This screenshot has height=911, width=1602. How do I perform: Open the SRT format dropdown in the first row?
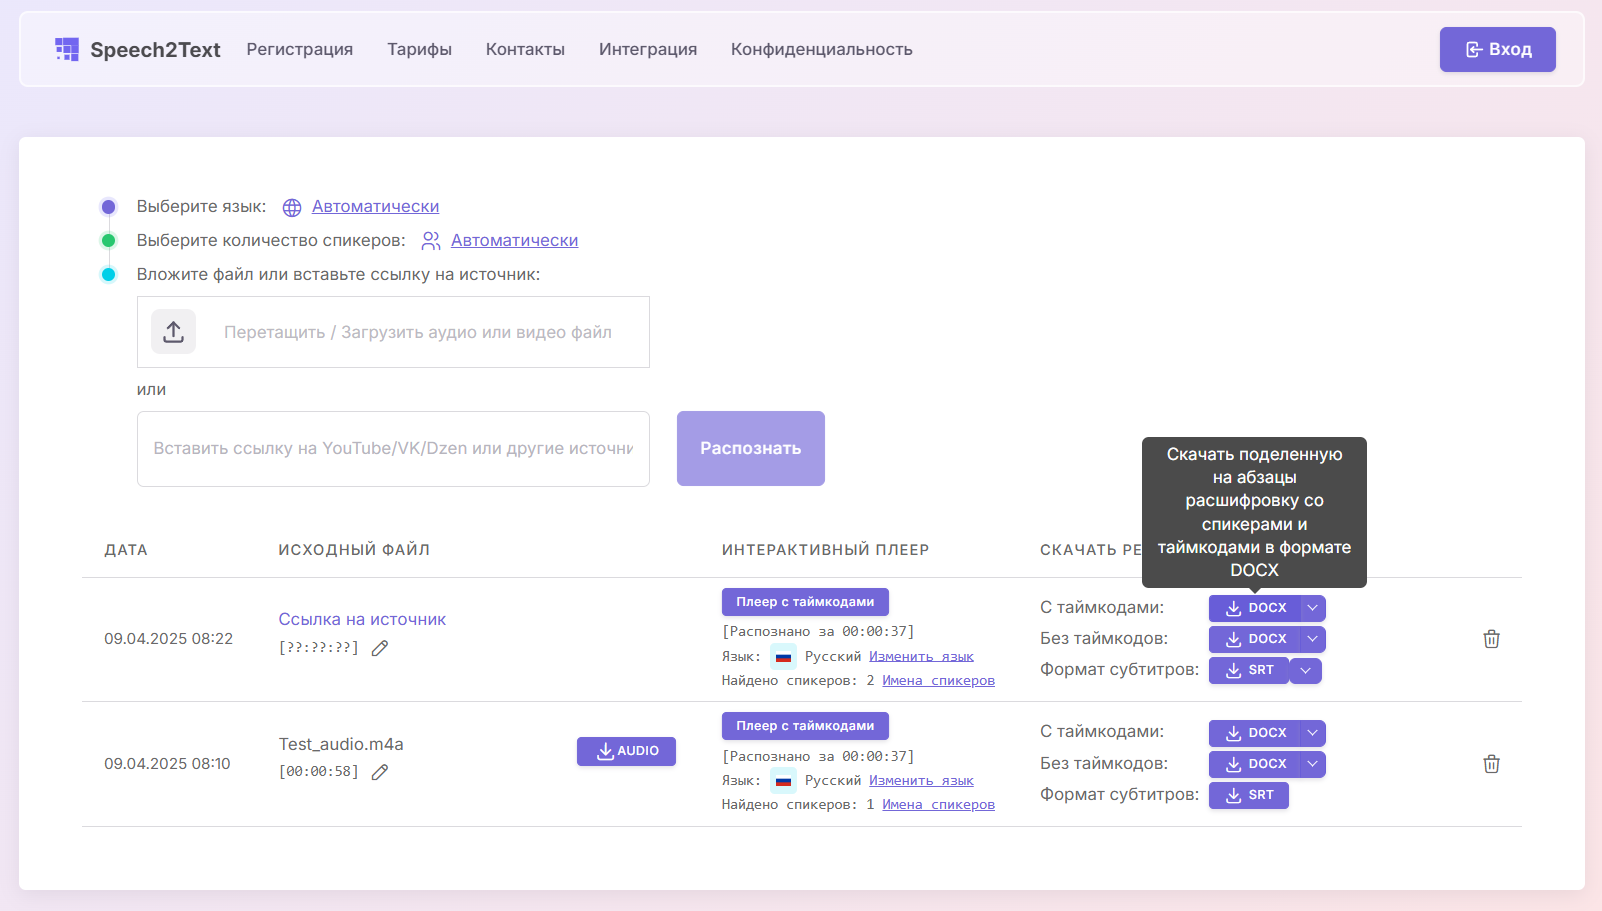coord(1305,670)
